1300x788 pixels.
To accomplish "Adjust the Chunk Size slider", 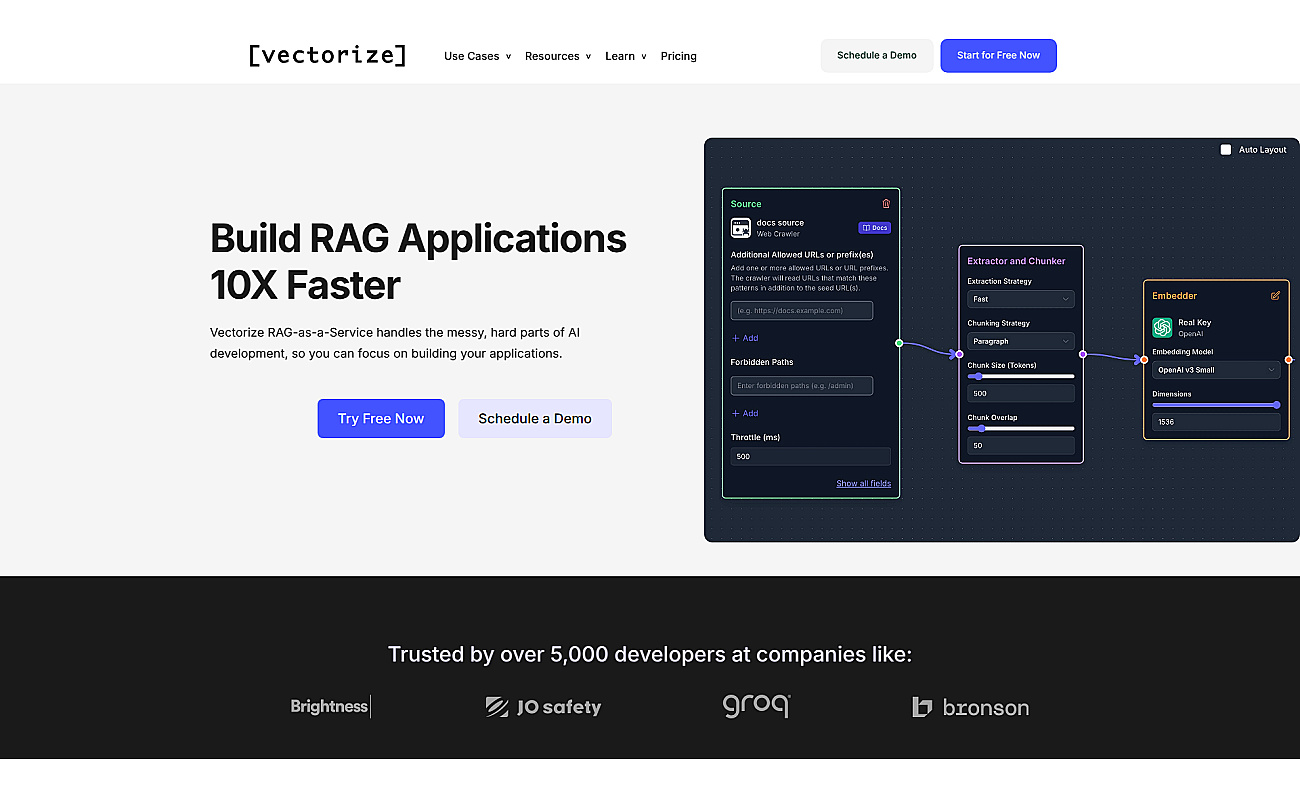I will coord(1021,376).
